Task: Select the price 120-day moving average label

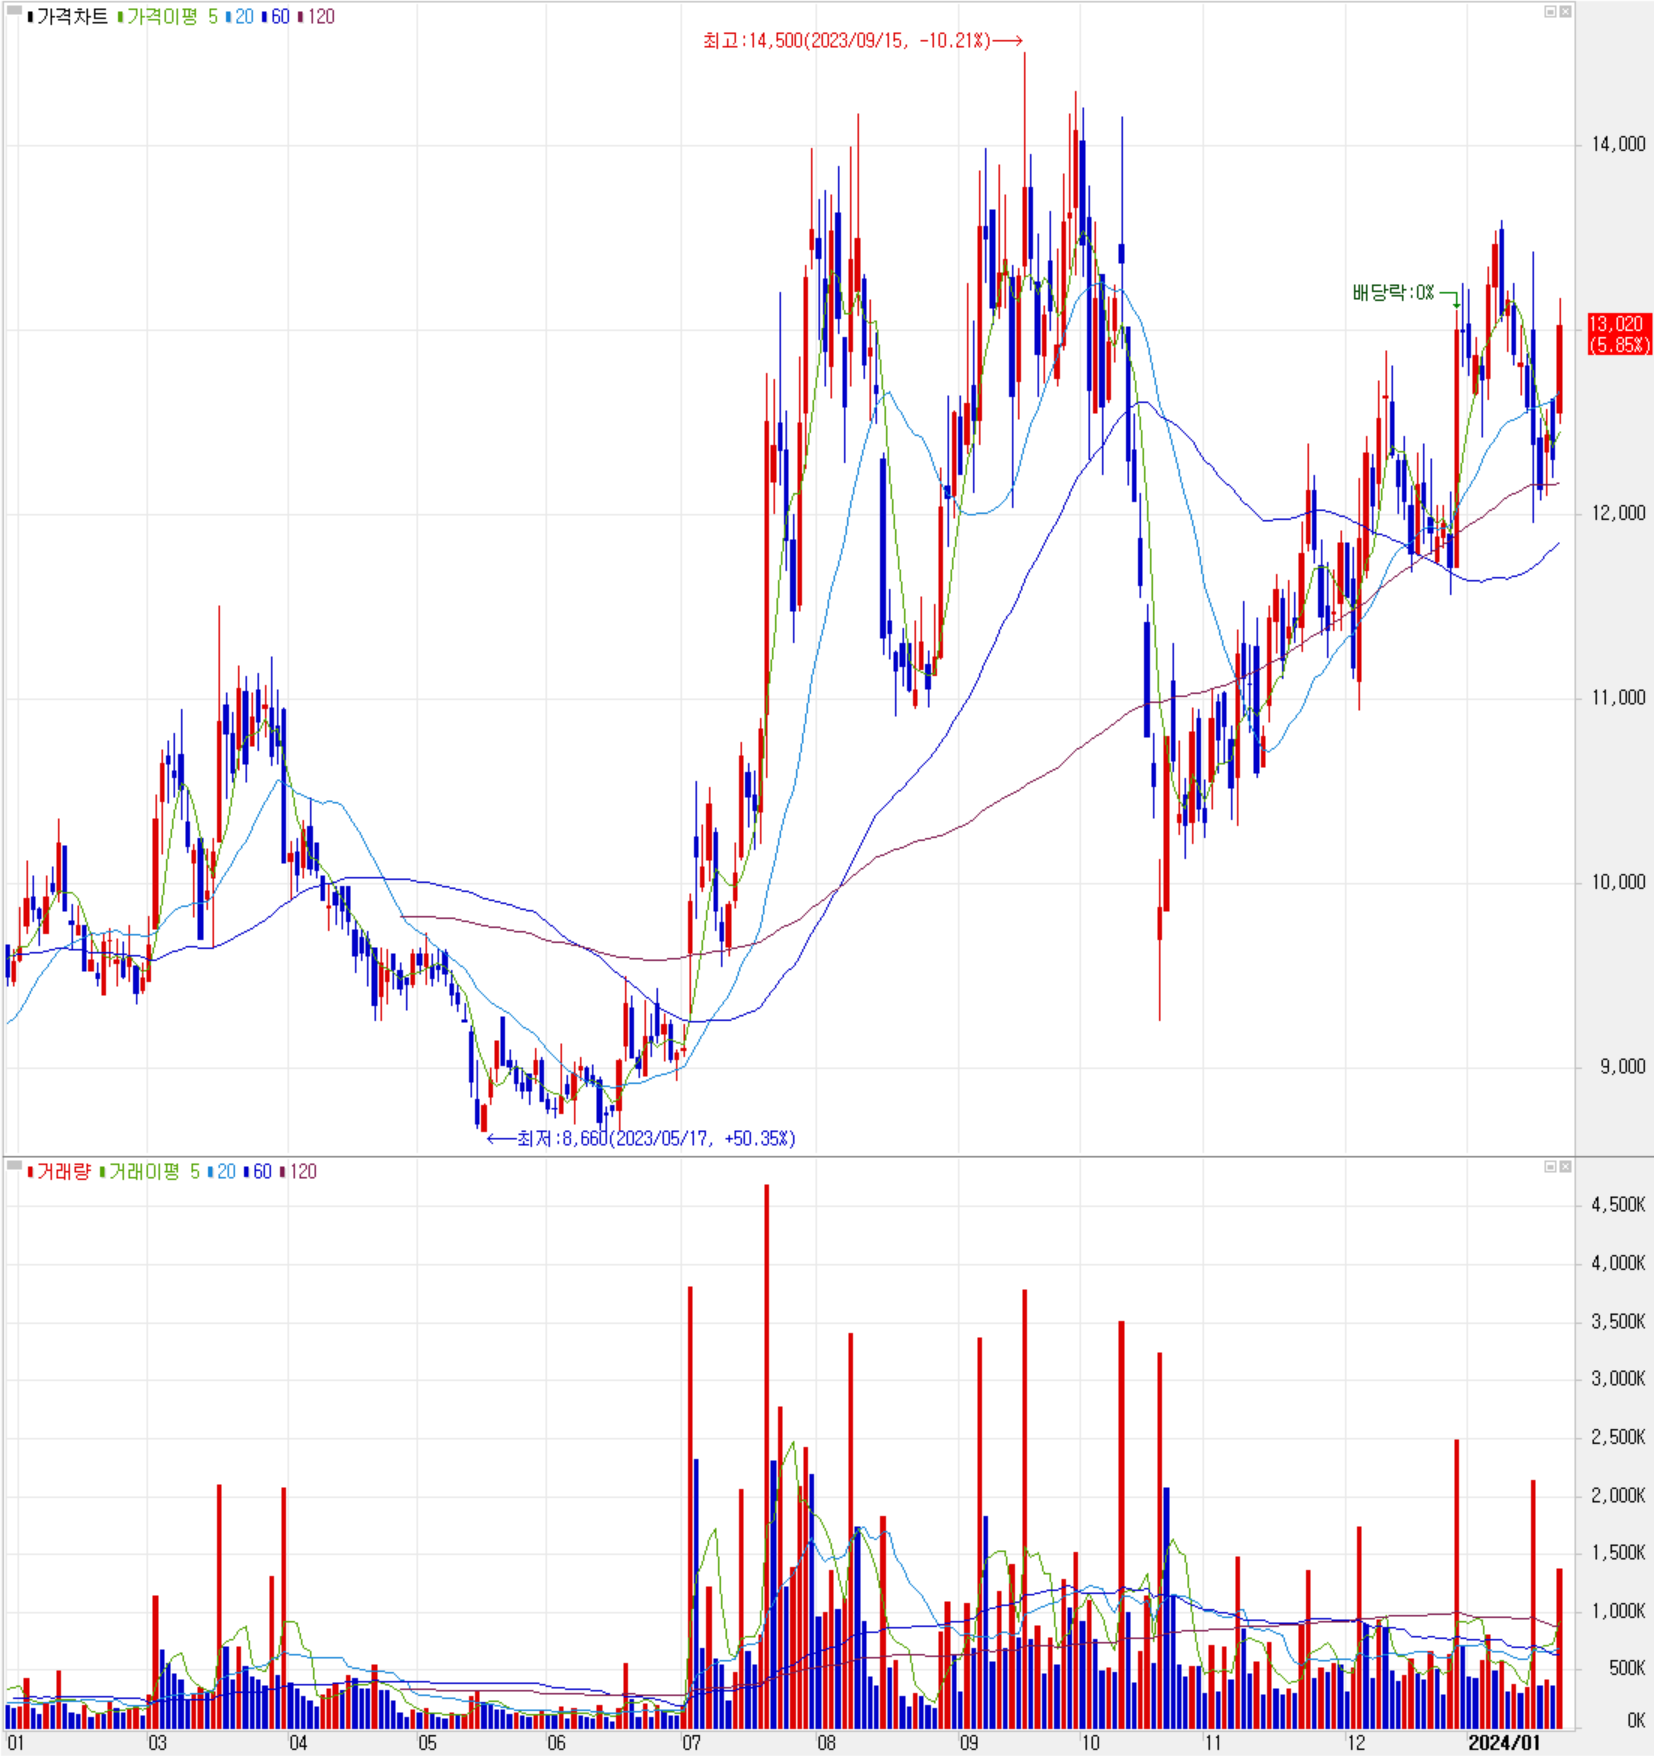Action: (321, 17)
